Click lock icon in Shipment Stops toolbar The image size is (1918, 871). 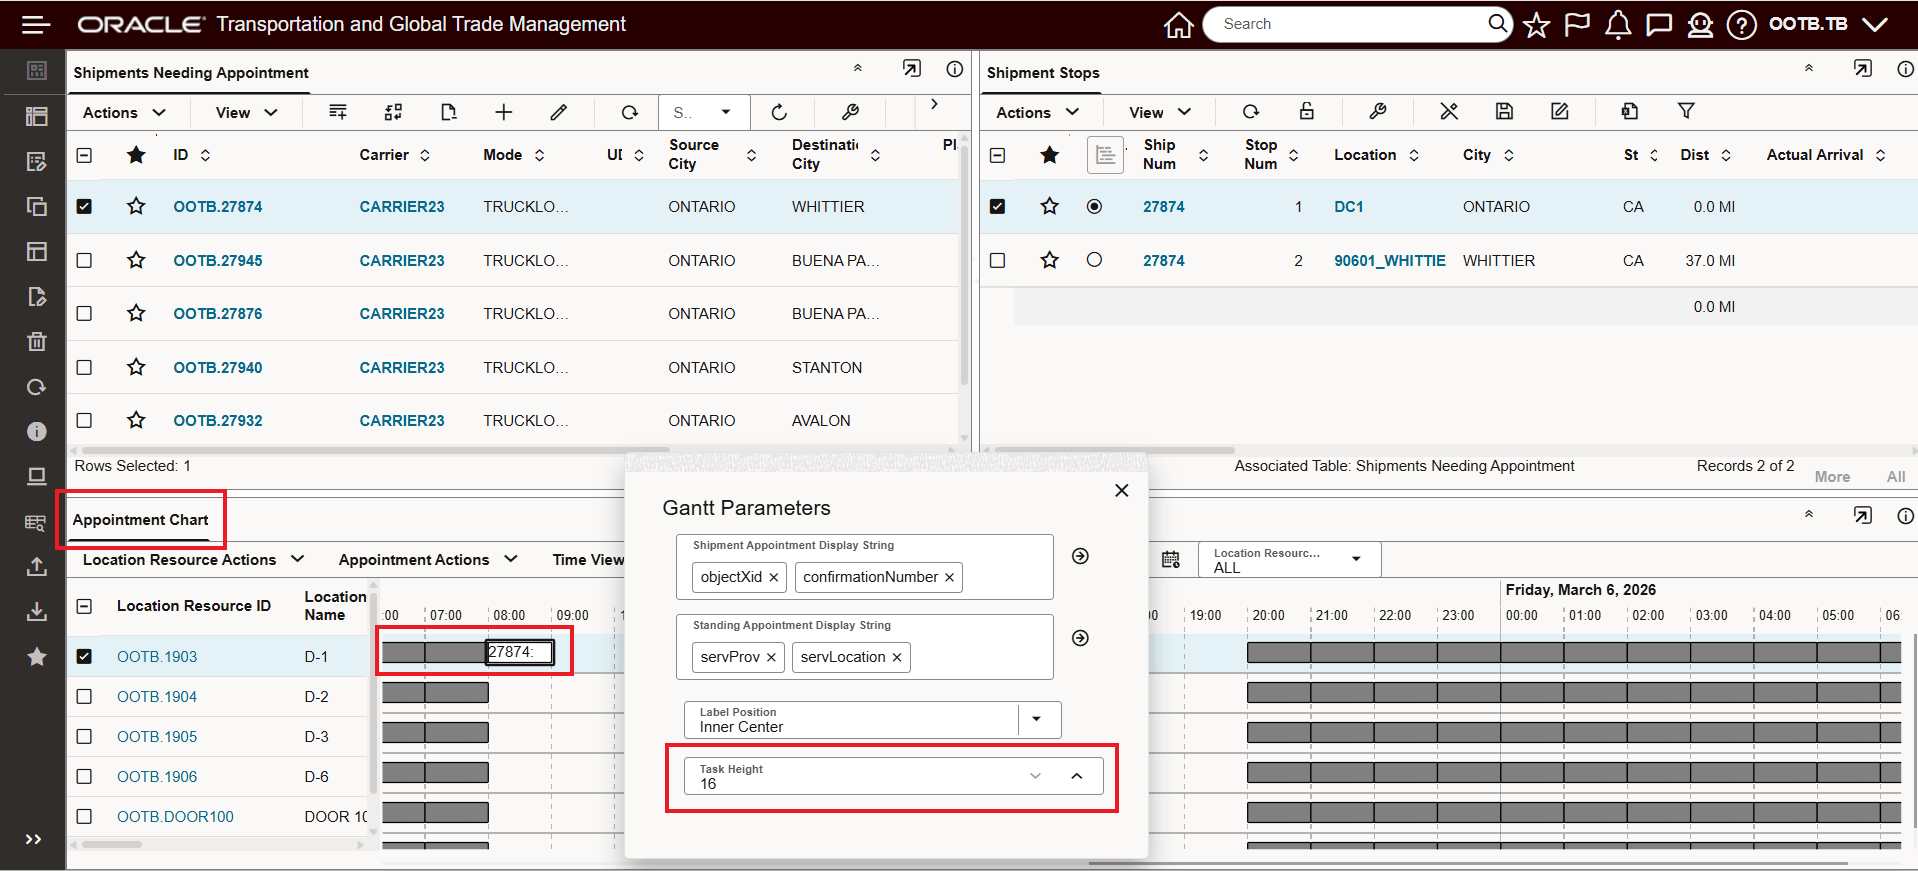tap(1307, 111)
